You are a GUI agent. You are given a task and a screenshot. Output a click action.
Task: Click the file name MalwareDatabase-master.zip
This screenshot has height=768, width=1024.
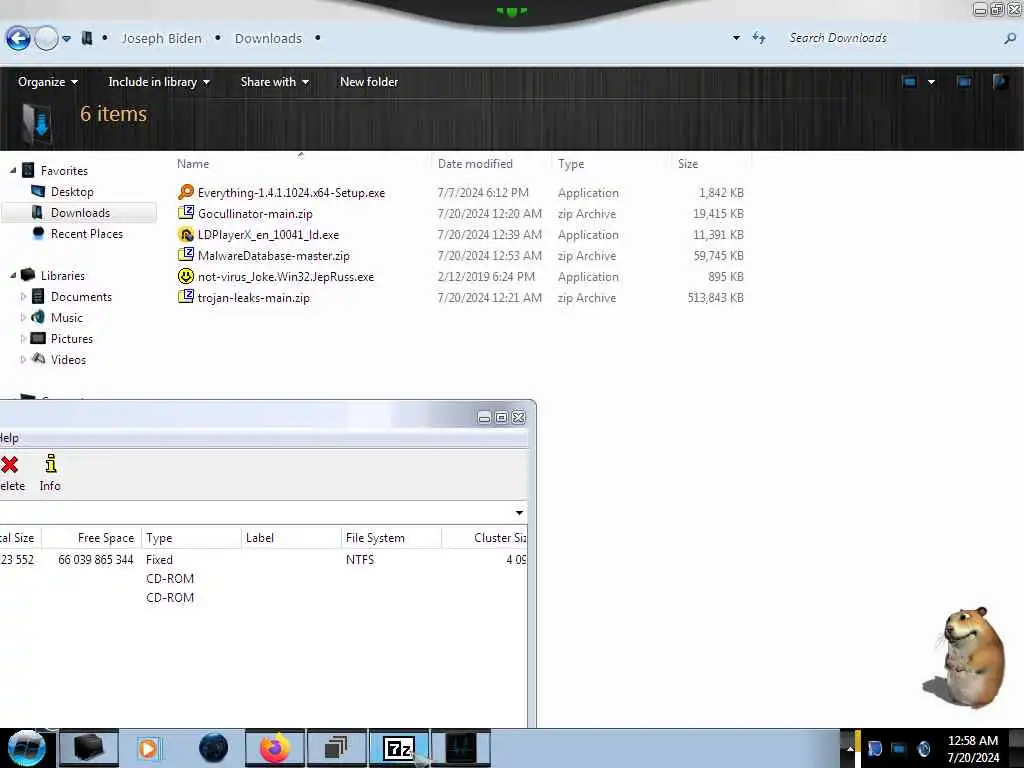tap(274, 255)
